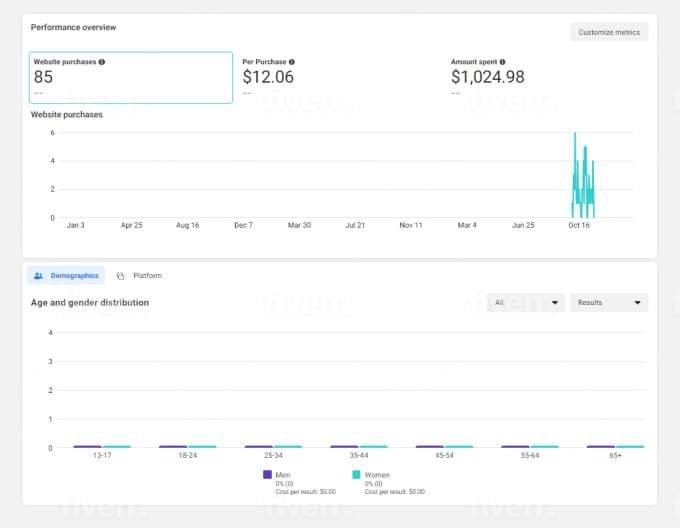Click the $1,024.98 amount spent value
The width and height of the screenshot is (680, 528).
[x=487, y=77]
